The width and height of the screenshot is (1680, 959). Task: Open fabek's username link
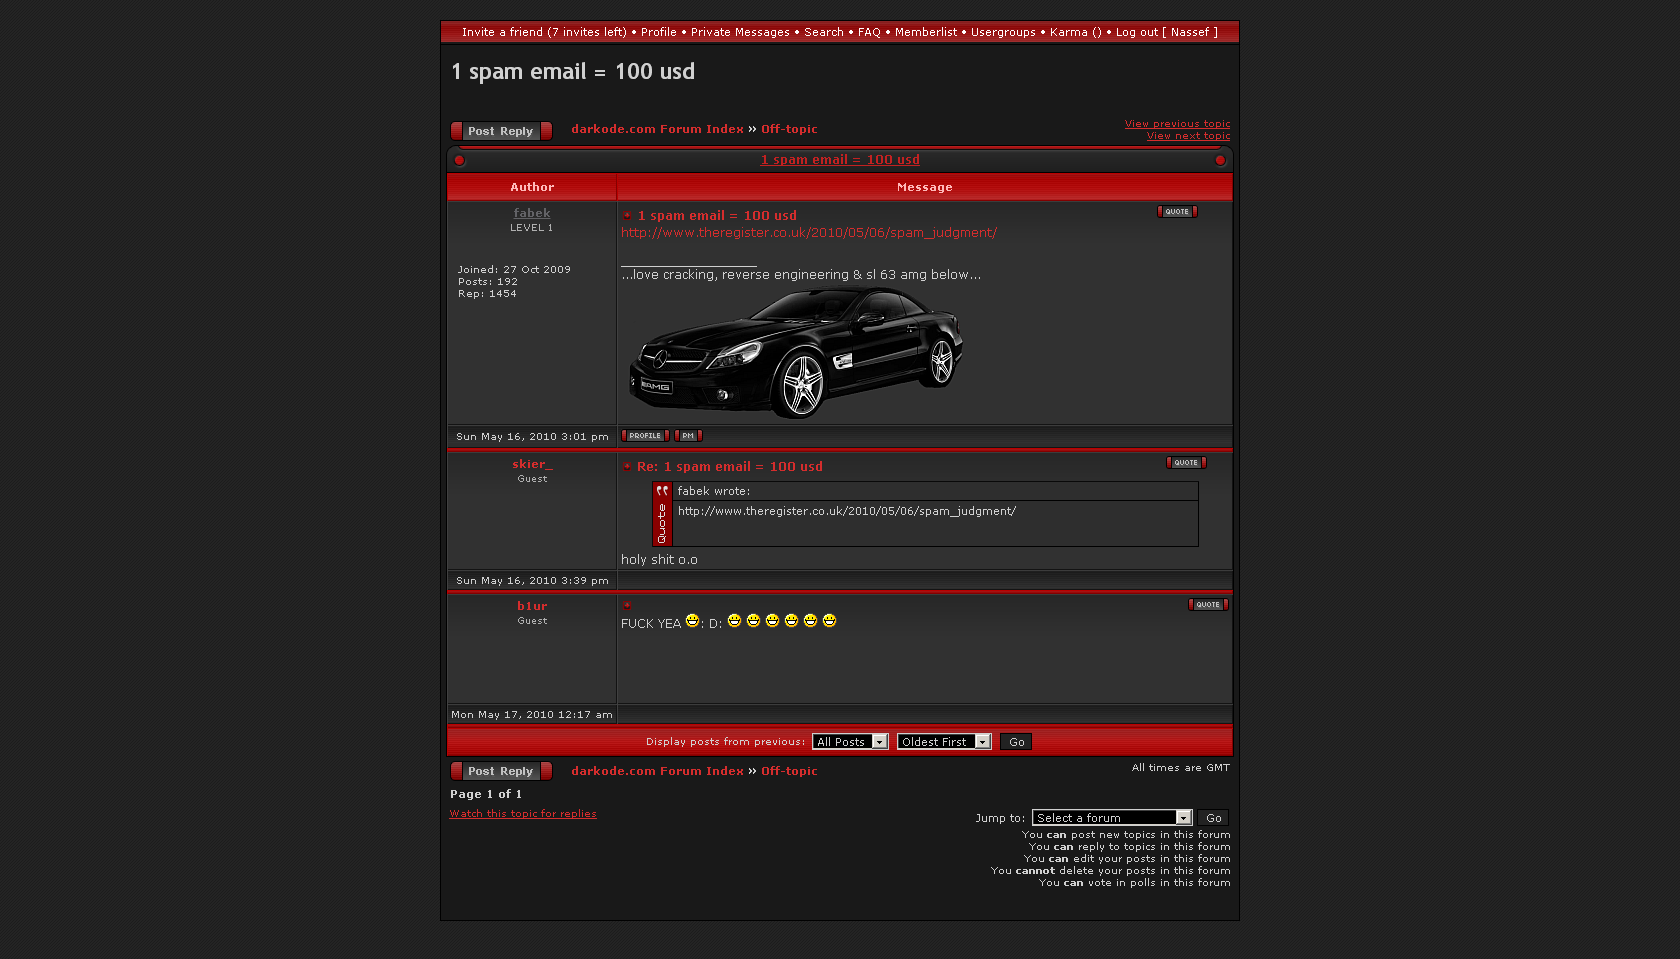pos(532,213)
